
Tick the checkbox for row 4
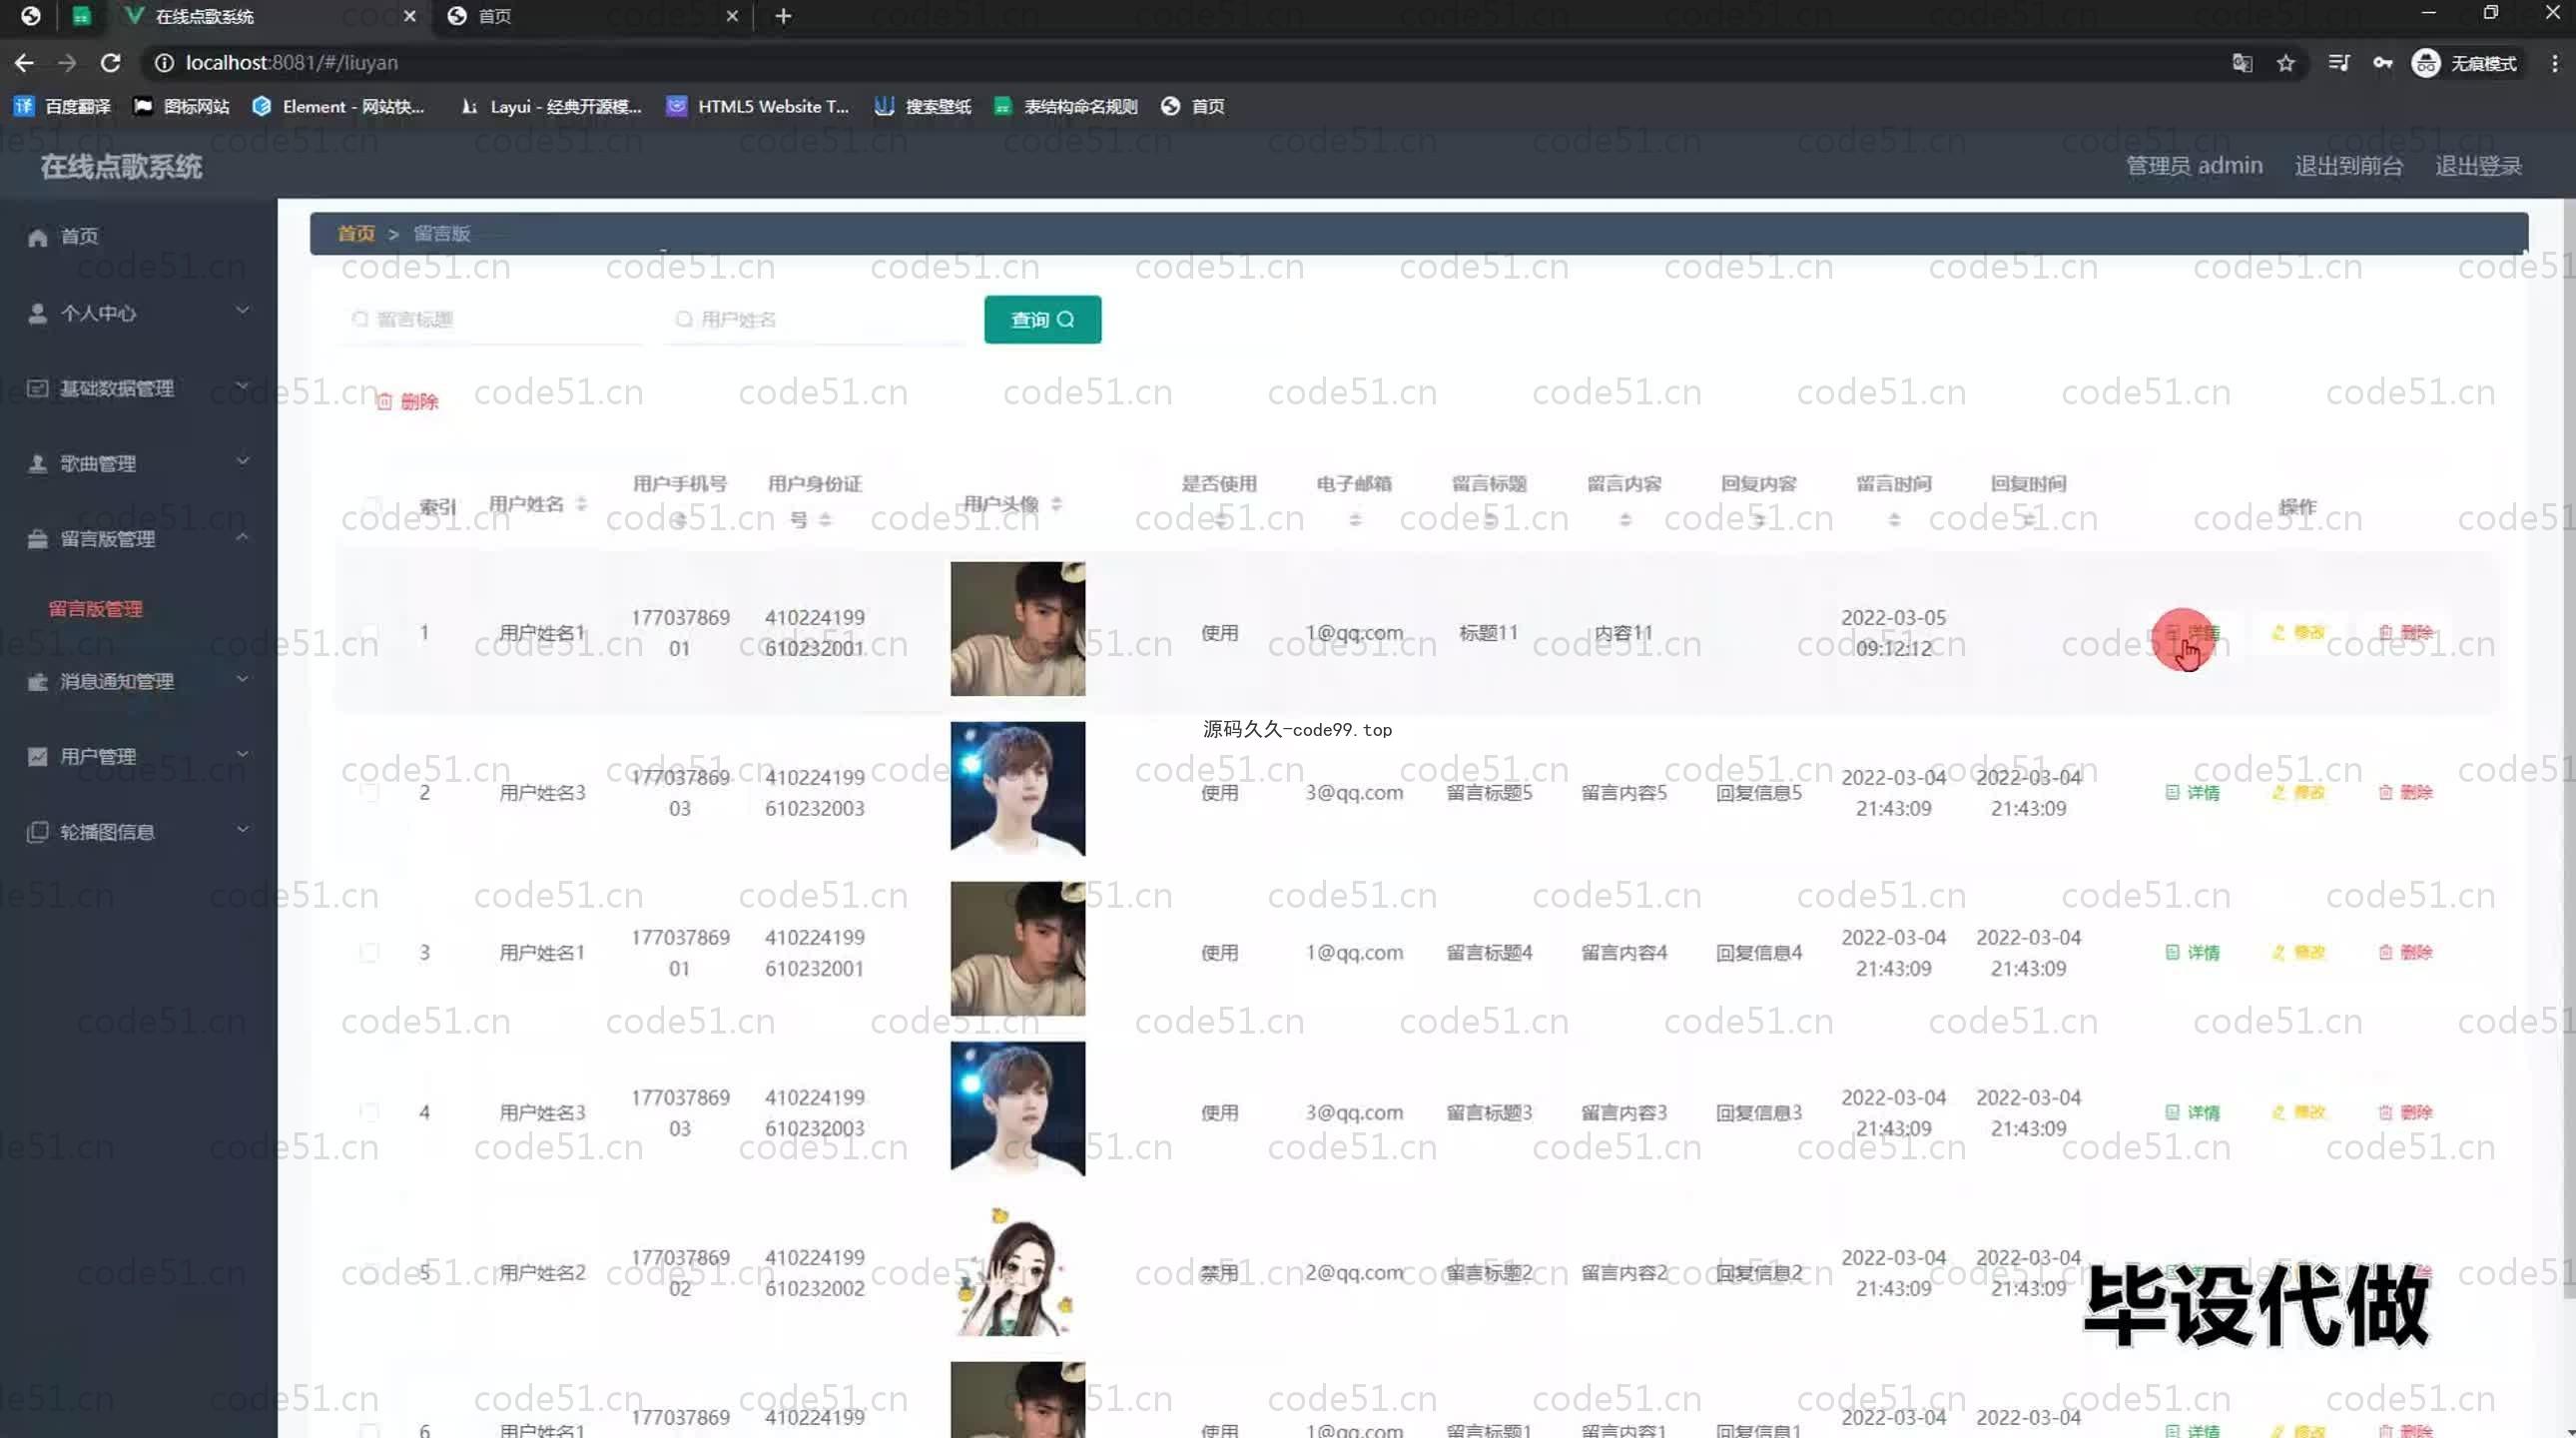[369, 1113]
